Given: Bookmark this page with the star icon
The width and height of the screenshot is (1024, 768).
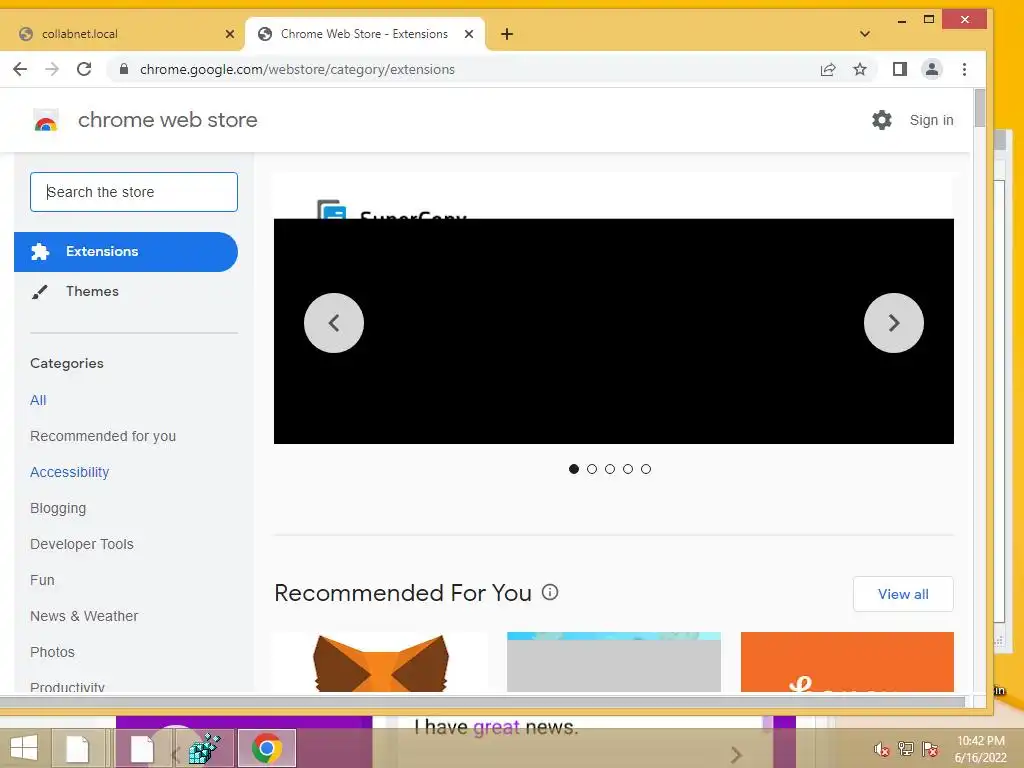Looking at the screenshot, I should coord(860,69).
